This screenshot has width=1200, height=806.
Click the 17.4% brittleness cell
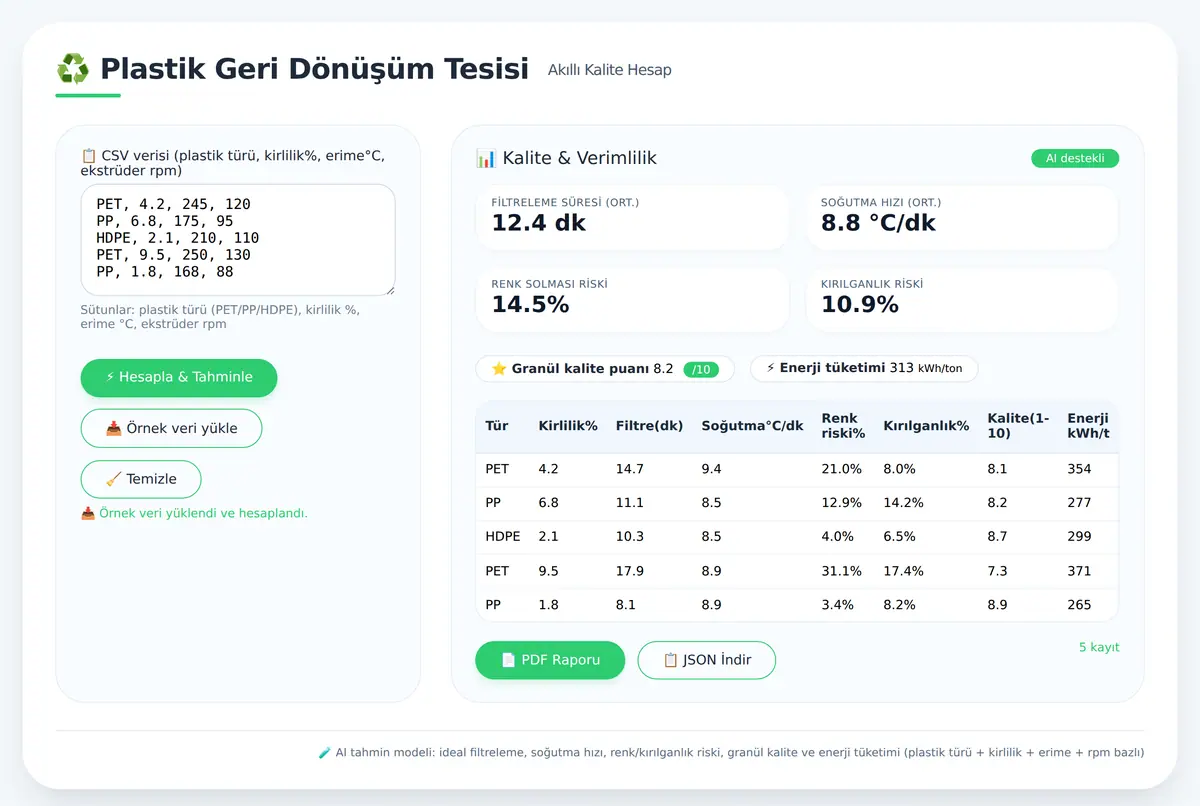click(904, 570)
